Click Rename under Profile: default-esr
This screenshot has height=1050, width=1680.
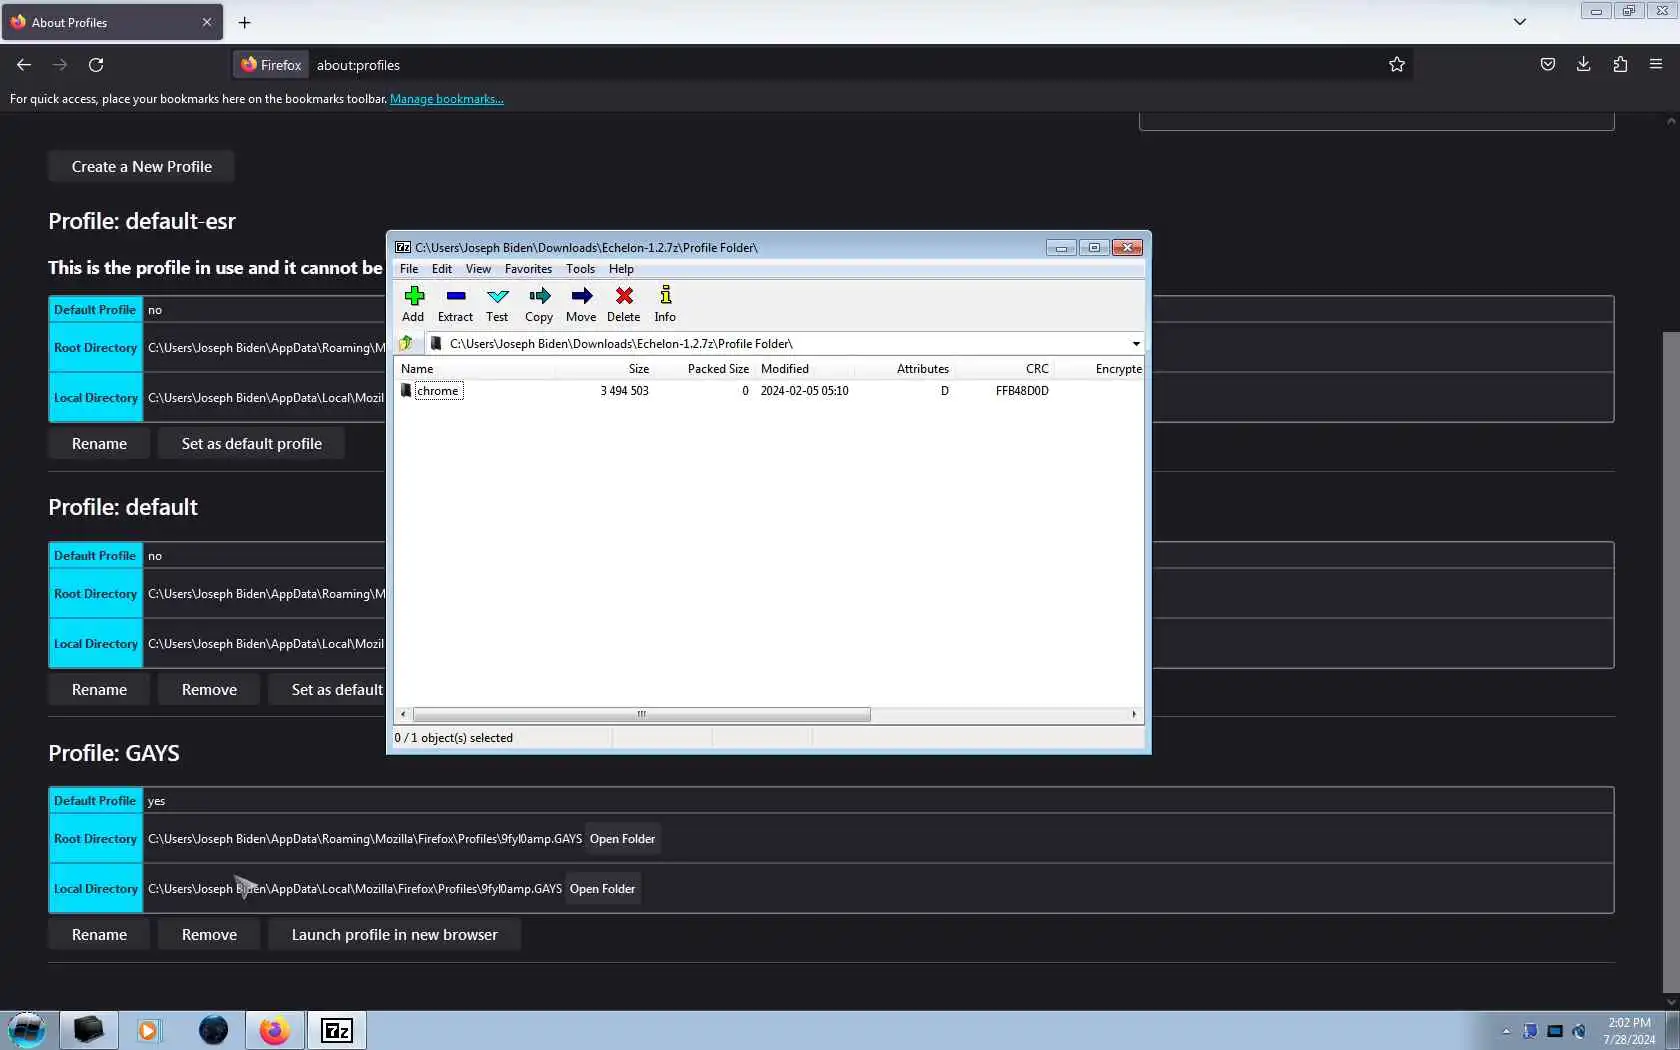point(99,444)
